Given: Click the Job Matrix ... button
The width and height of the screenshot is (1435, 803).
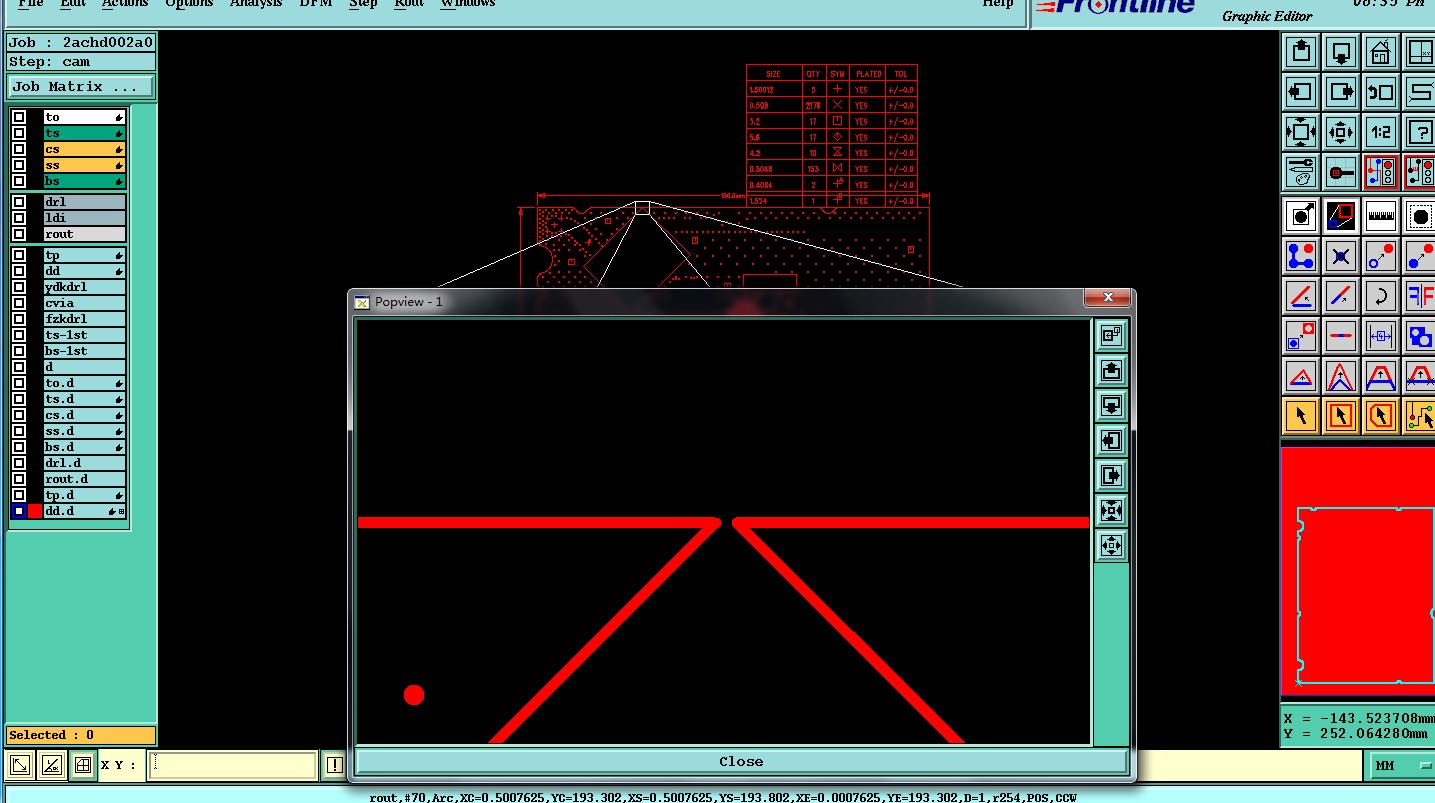Looking at the screenshot, I should 81,86.
